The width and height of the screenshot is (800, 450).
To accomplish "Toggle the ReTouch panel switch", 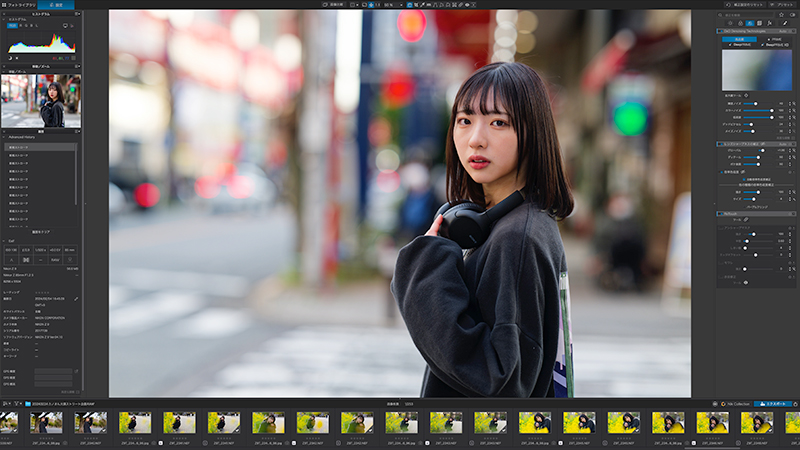I will pyautogui.click(x=721, y=214).
